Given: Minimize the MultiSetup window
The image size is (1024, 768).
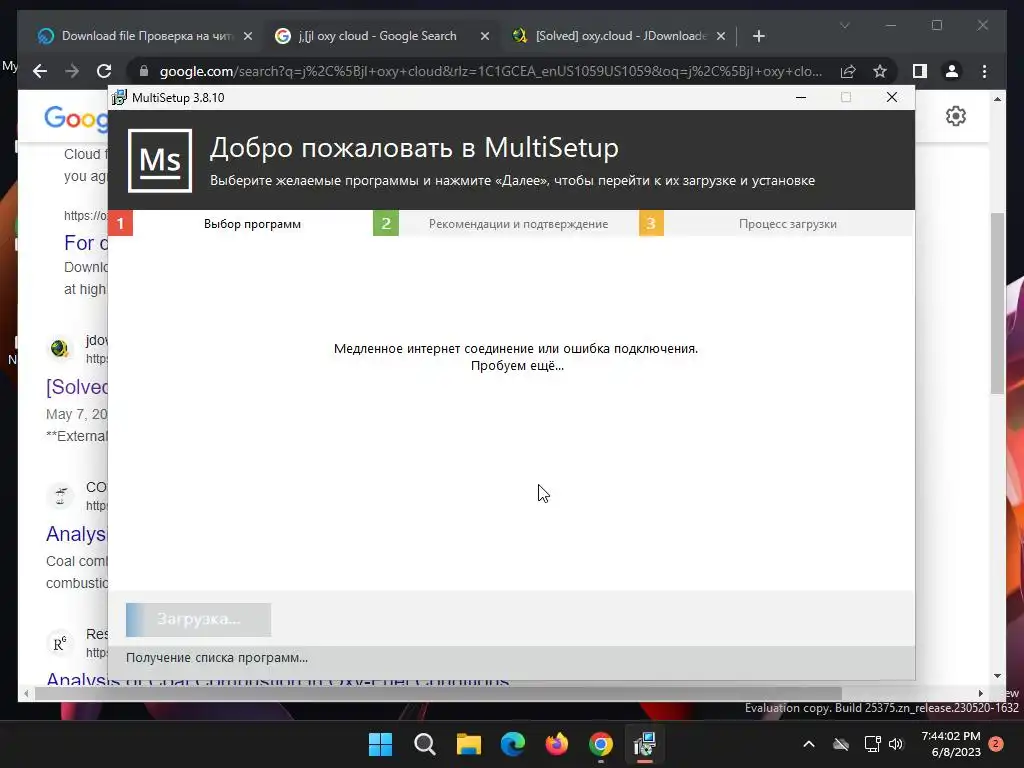Looking at the screenshot, I should pyautogui.click(x=801, y=97).
